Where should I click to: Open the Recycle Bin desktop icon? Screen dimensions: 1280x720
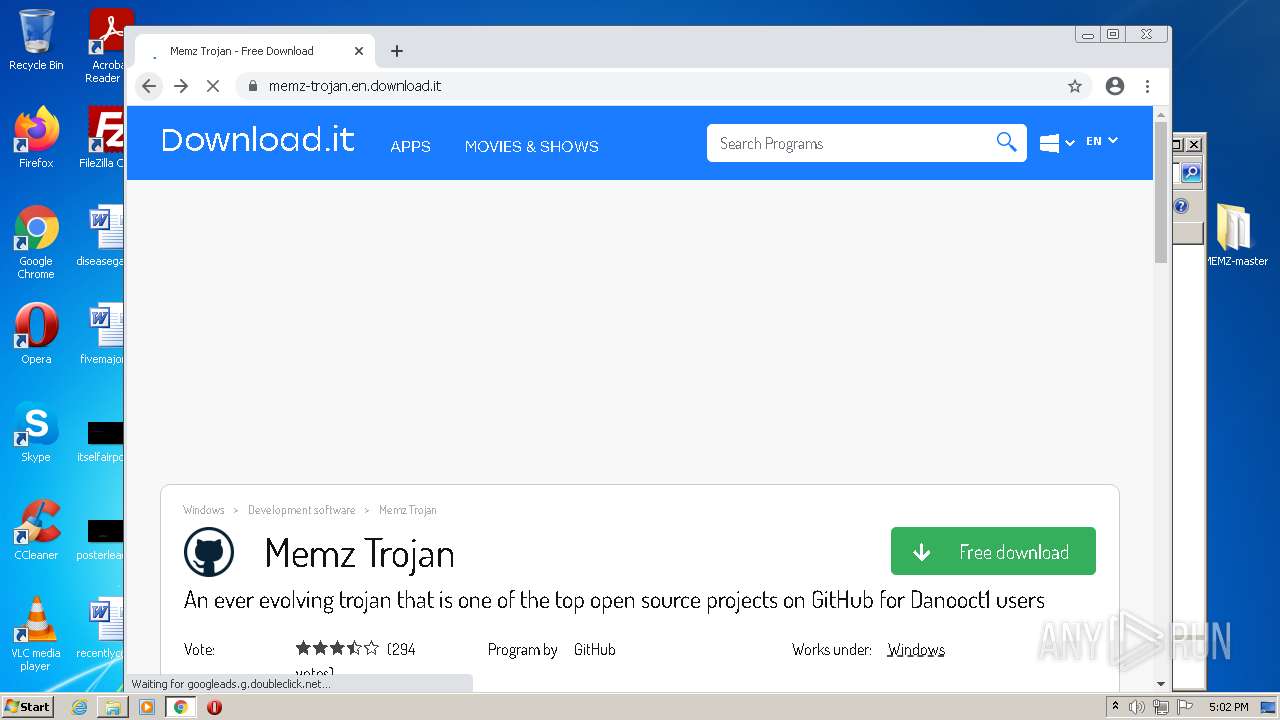point(36,40)
